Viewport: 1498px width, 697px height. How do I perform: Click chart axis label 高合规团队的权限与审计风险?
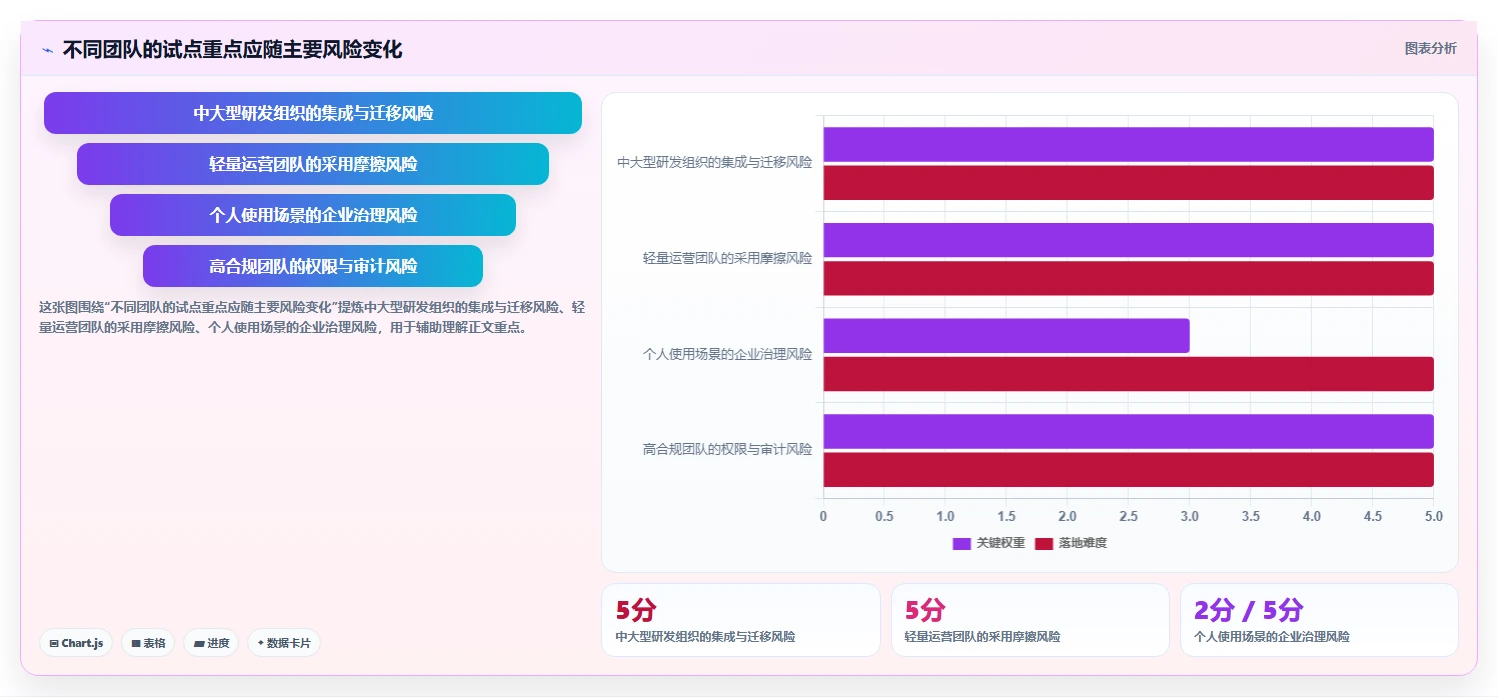(x=728, y=450)
